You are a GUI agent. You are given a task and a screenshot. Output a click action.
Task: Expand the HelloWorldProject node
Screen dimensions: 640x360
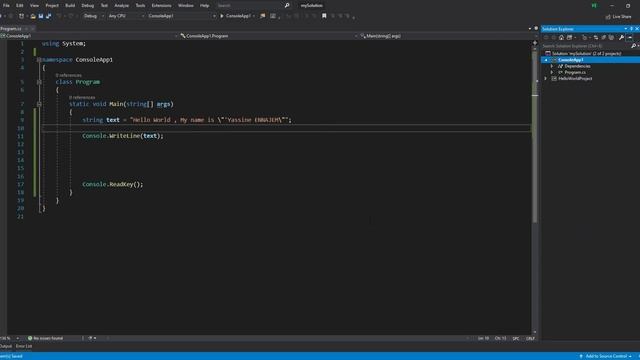pos(546,78)
